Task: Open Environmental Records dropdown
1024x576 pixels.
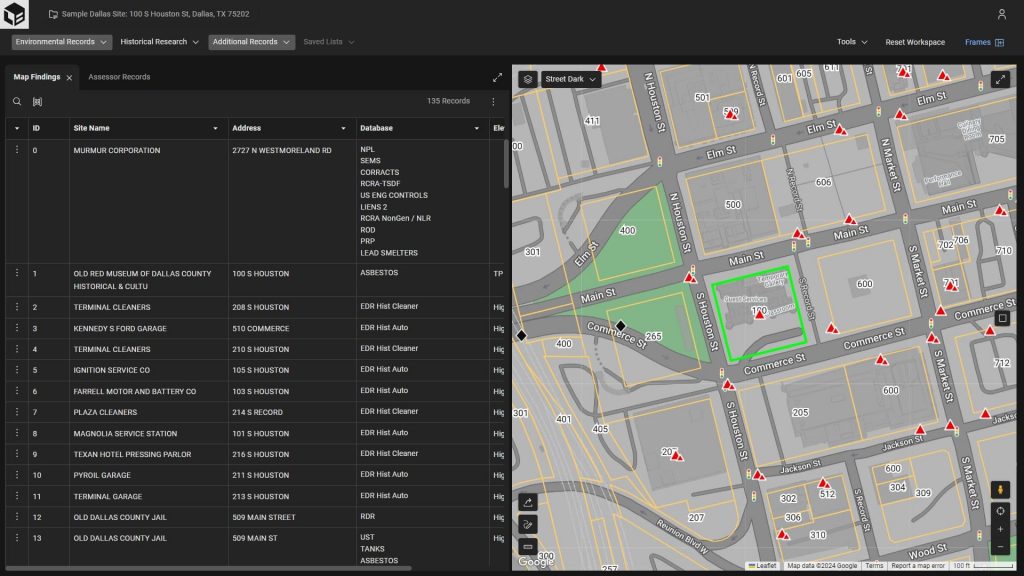Action: click(61, 42)
